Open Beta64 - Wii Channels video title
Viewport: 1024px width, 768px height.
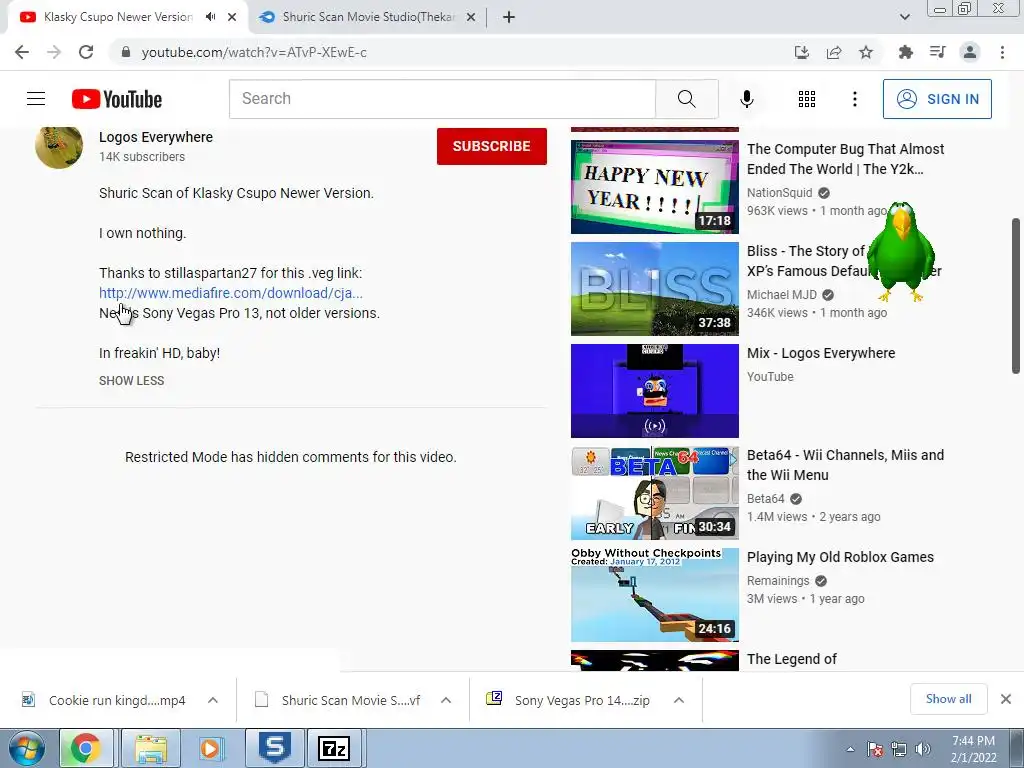[x=845, y=465]
